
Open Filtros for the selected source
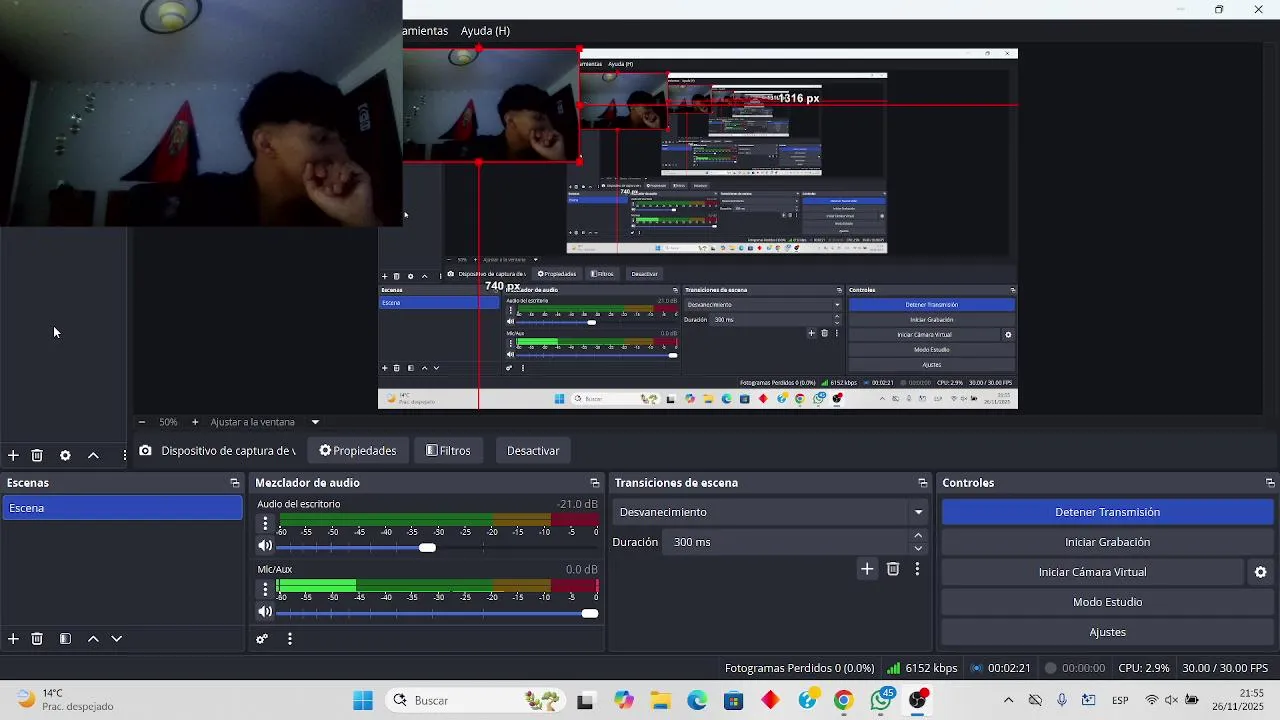coord(448,451)
